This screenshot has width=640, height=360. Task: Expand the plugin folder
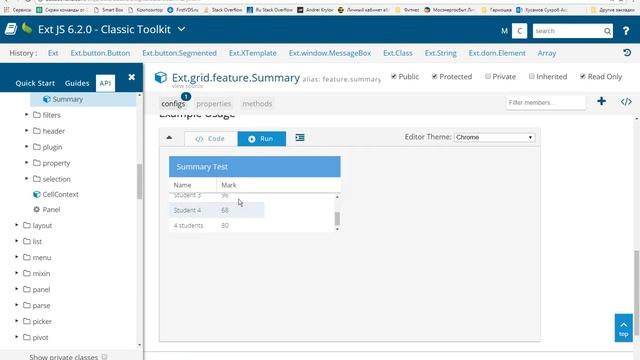[x=27, y=147]
